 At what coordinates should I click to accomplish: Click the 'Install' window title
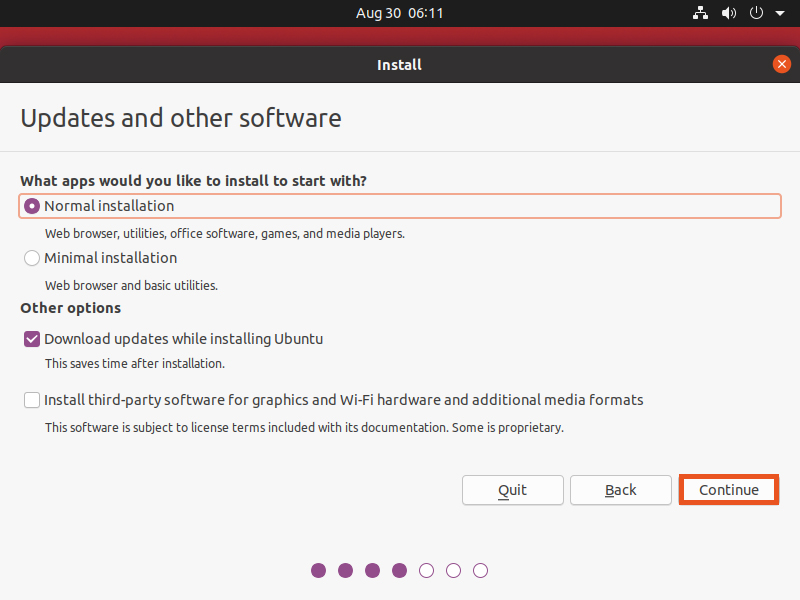[399, 65]
